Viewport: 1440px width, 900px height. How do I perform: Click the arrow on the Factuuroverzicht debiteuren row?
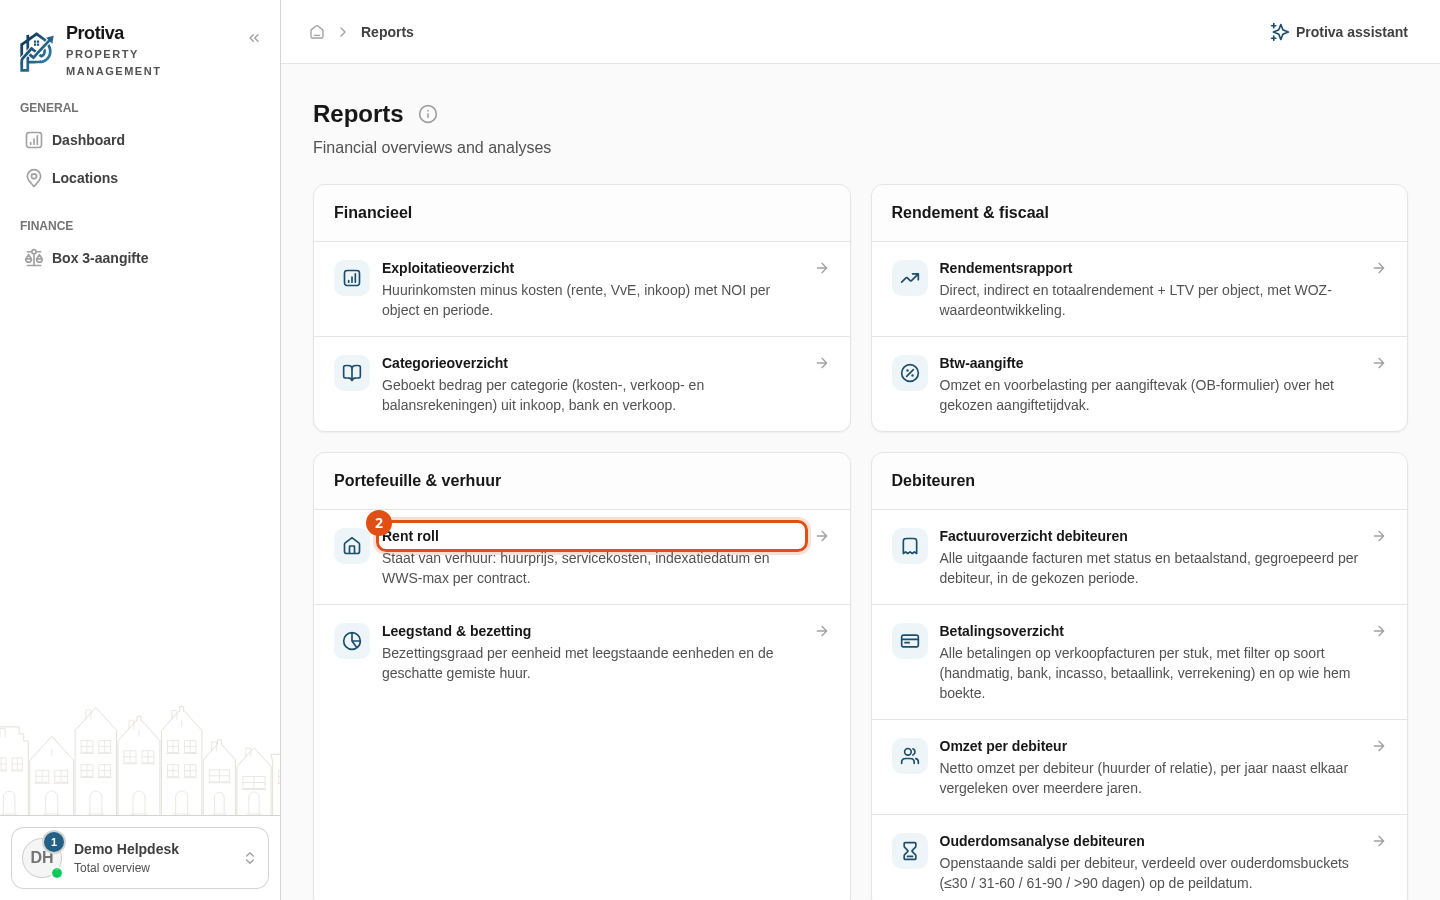1379,536
